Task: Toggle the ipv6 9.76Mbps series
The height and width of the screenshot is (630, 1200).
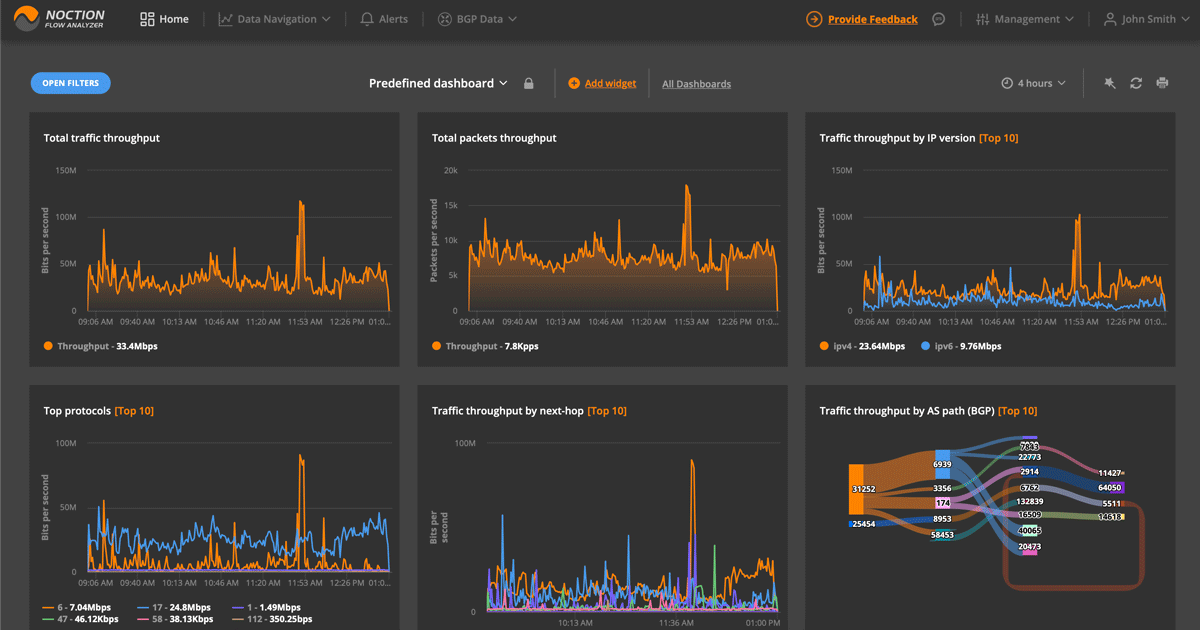Action: tap(961, 346)
